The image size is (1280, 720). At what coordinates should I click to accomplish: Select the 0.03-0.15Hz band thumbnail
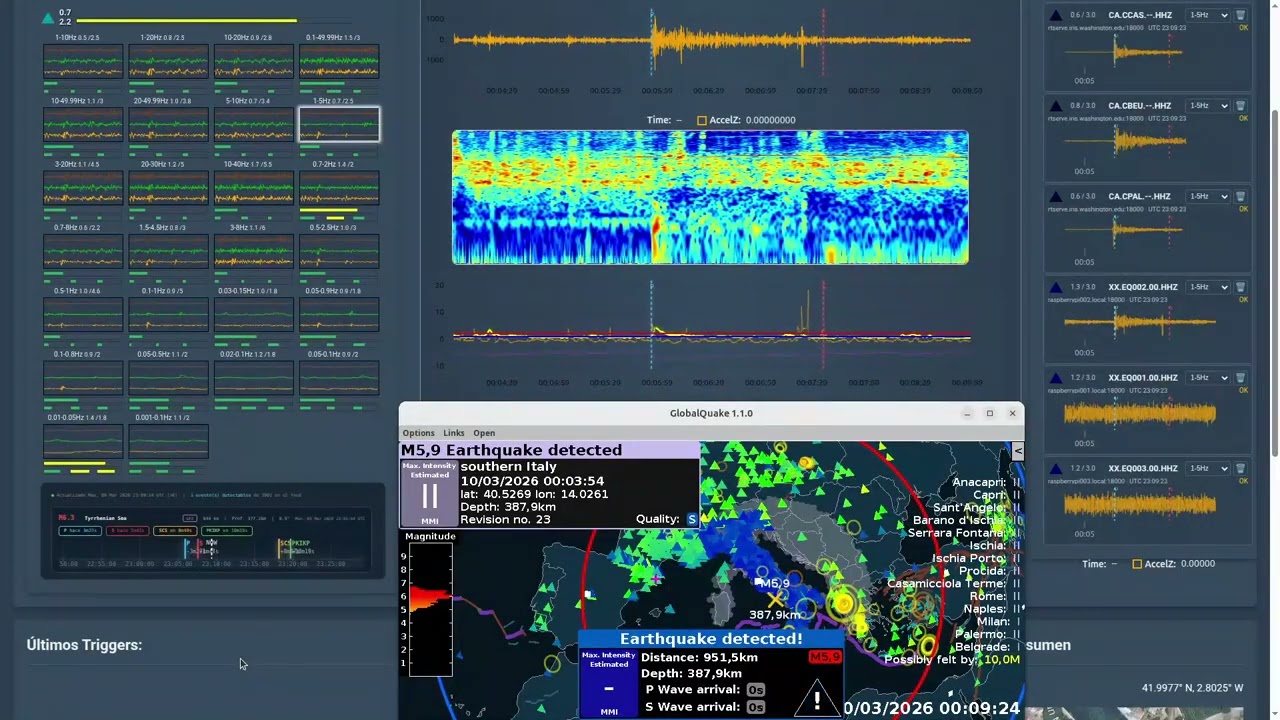(x=254, y=315)
